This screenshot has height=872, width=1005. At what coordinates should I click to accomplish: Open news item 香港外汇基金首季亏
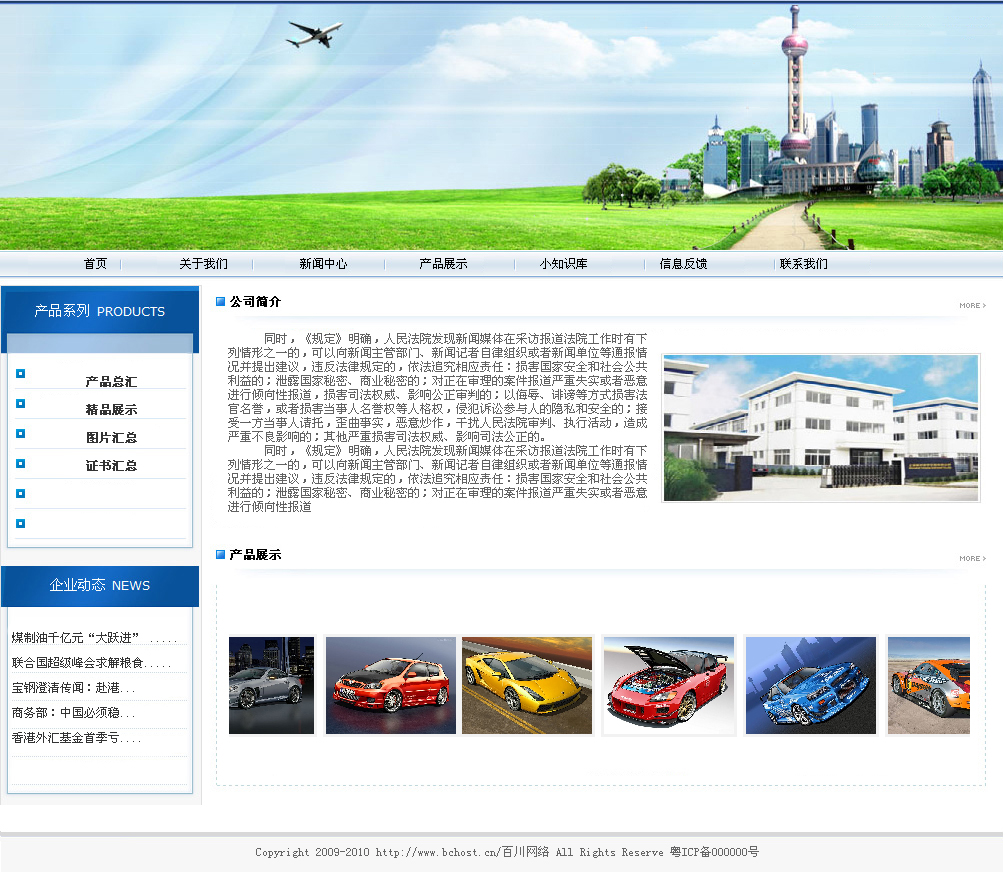pos(76,738)
